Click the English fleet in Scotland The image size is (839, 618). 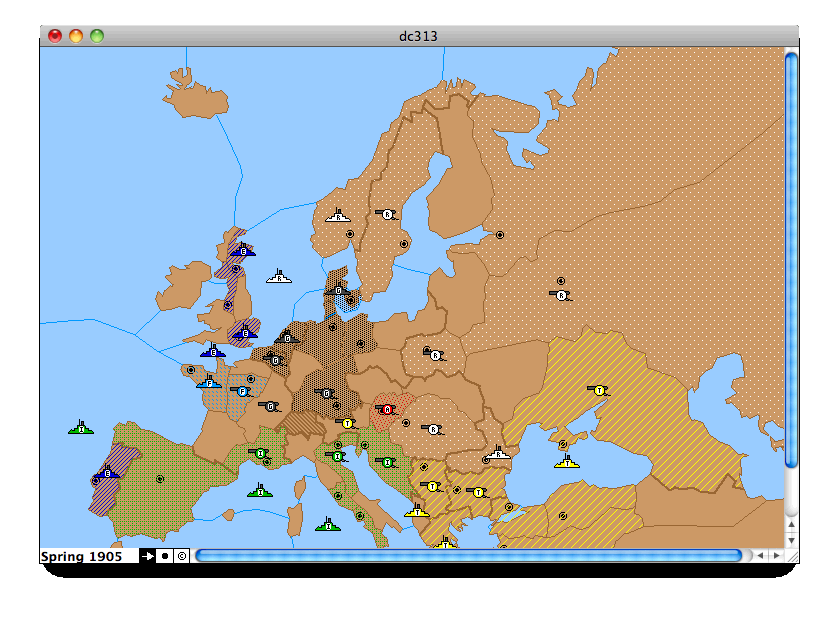pos(243,250)
